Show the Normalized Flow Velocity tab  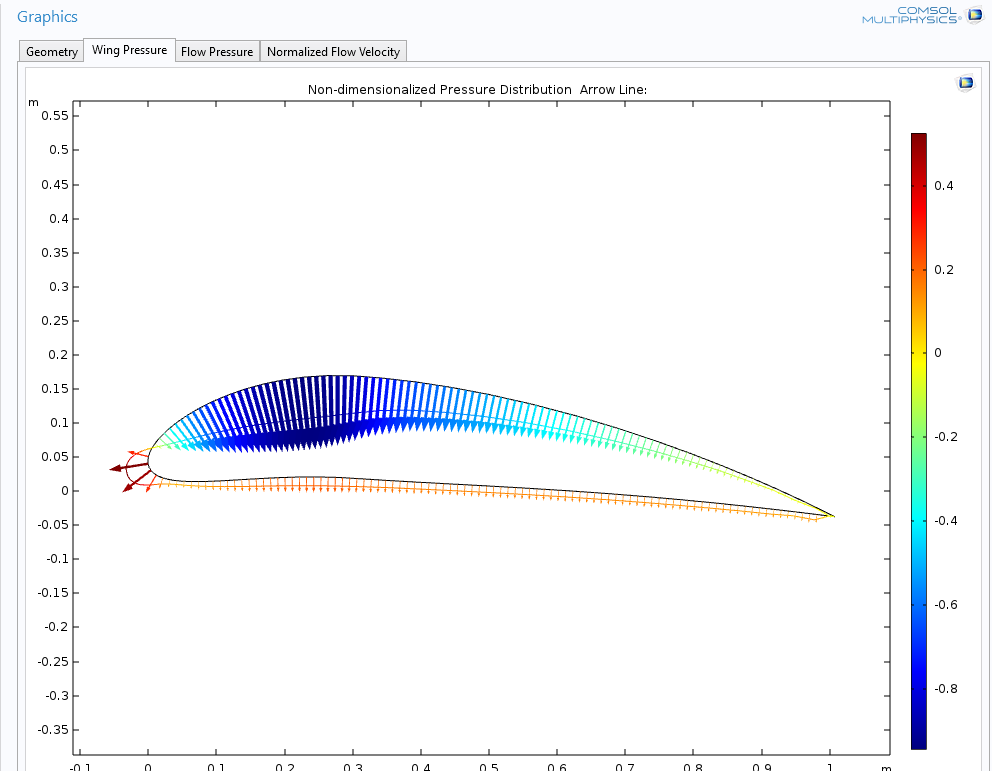[333, 52]
